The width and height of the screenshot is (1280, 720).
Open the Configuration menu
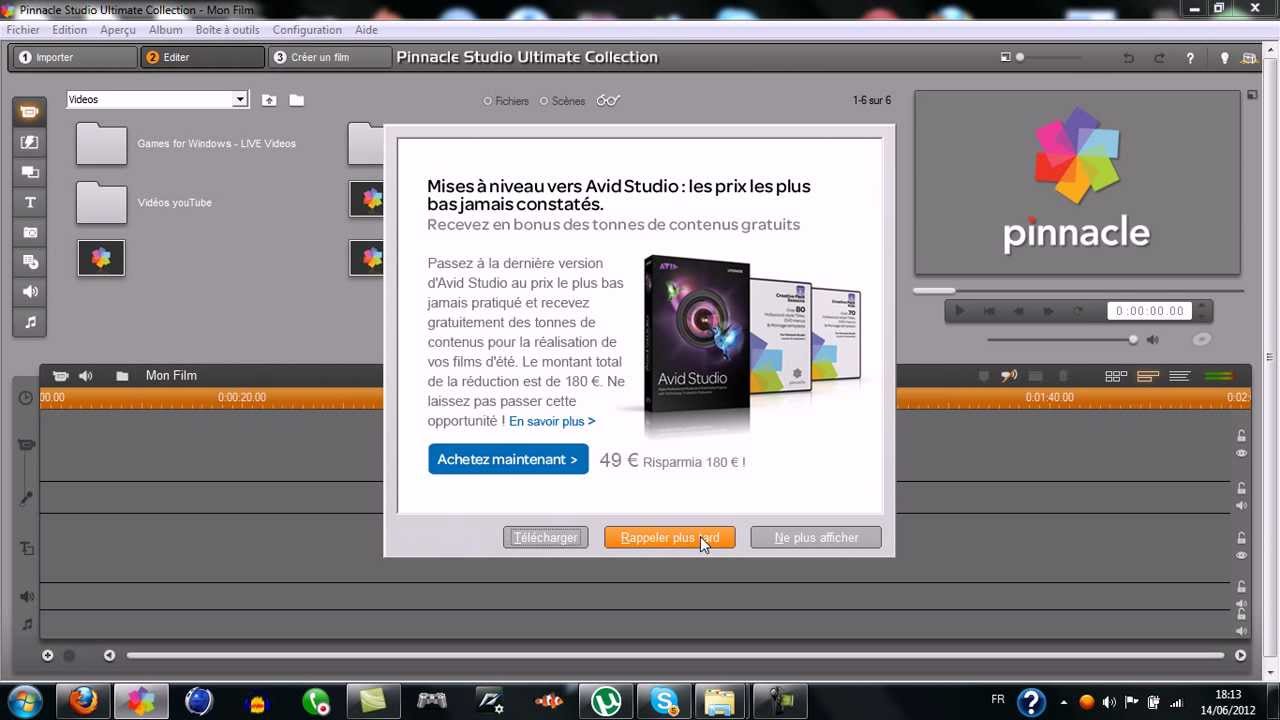click(x=307, y=30)
